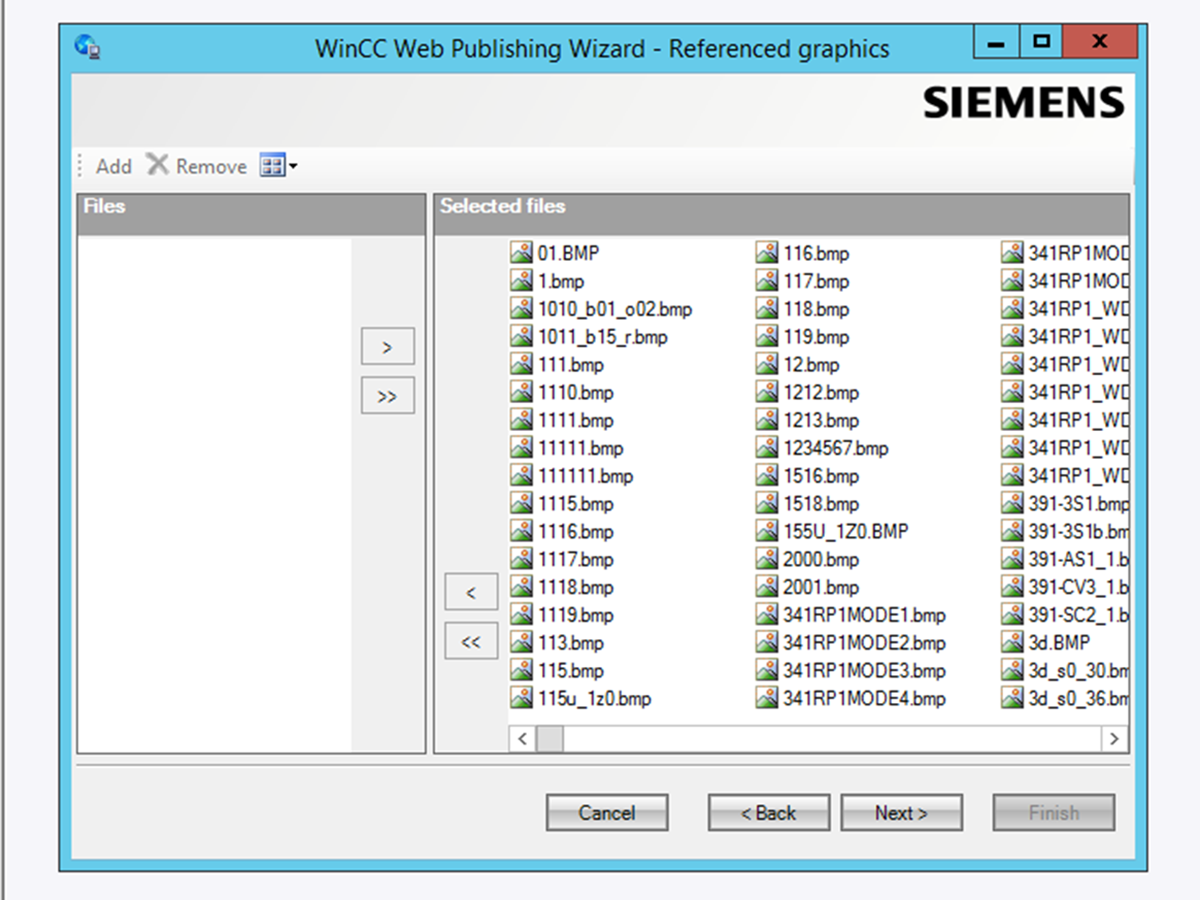Click the Selected files list header
The height and width of the screenshot is (900, 1200).
point(782,214)
